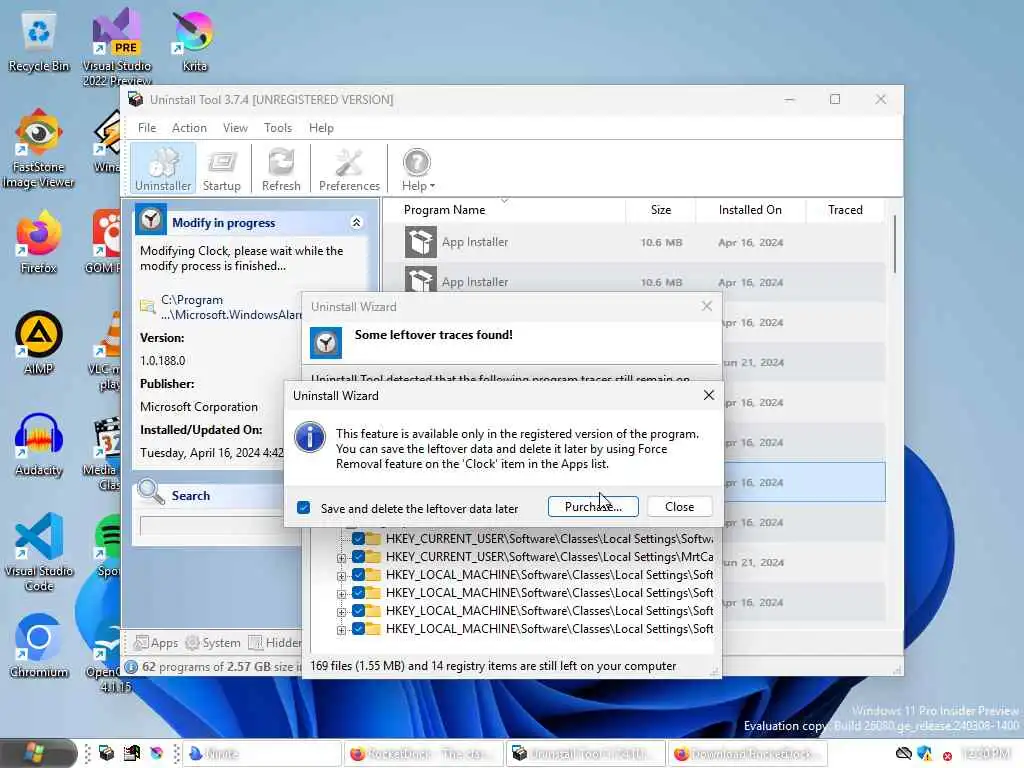Click the Traced column header
Viewport: 1024px width, 768px height.
click(845, 210)
